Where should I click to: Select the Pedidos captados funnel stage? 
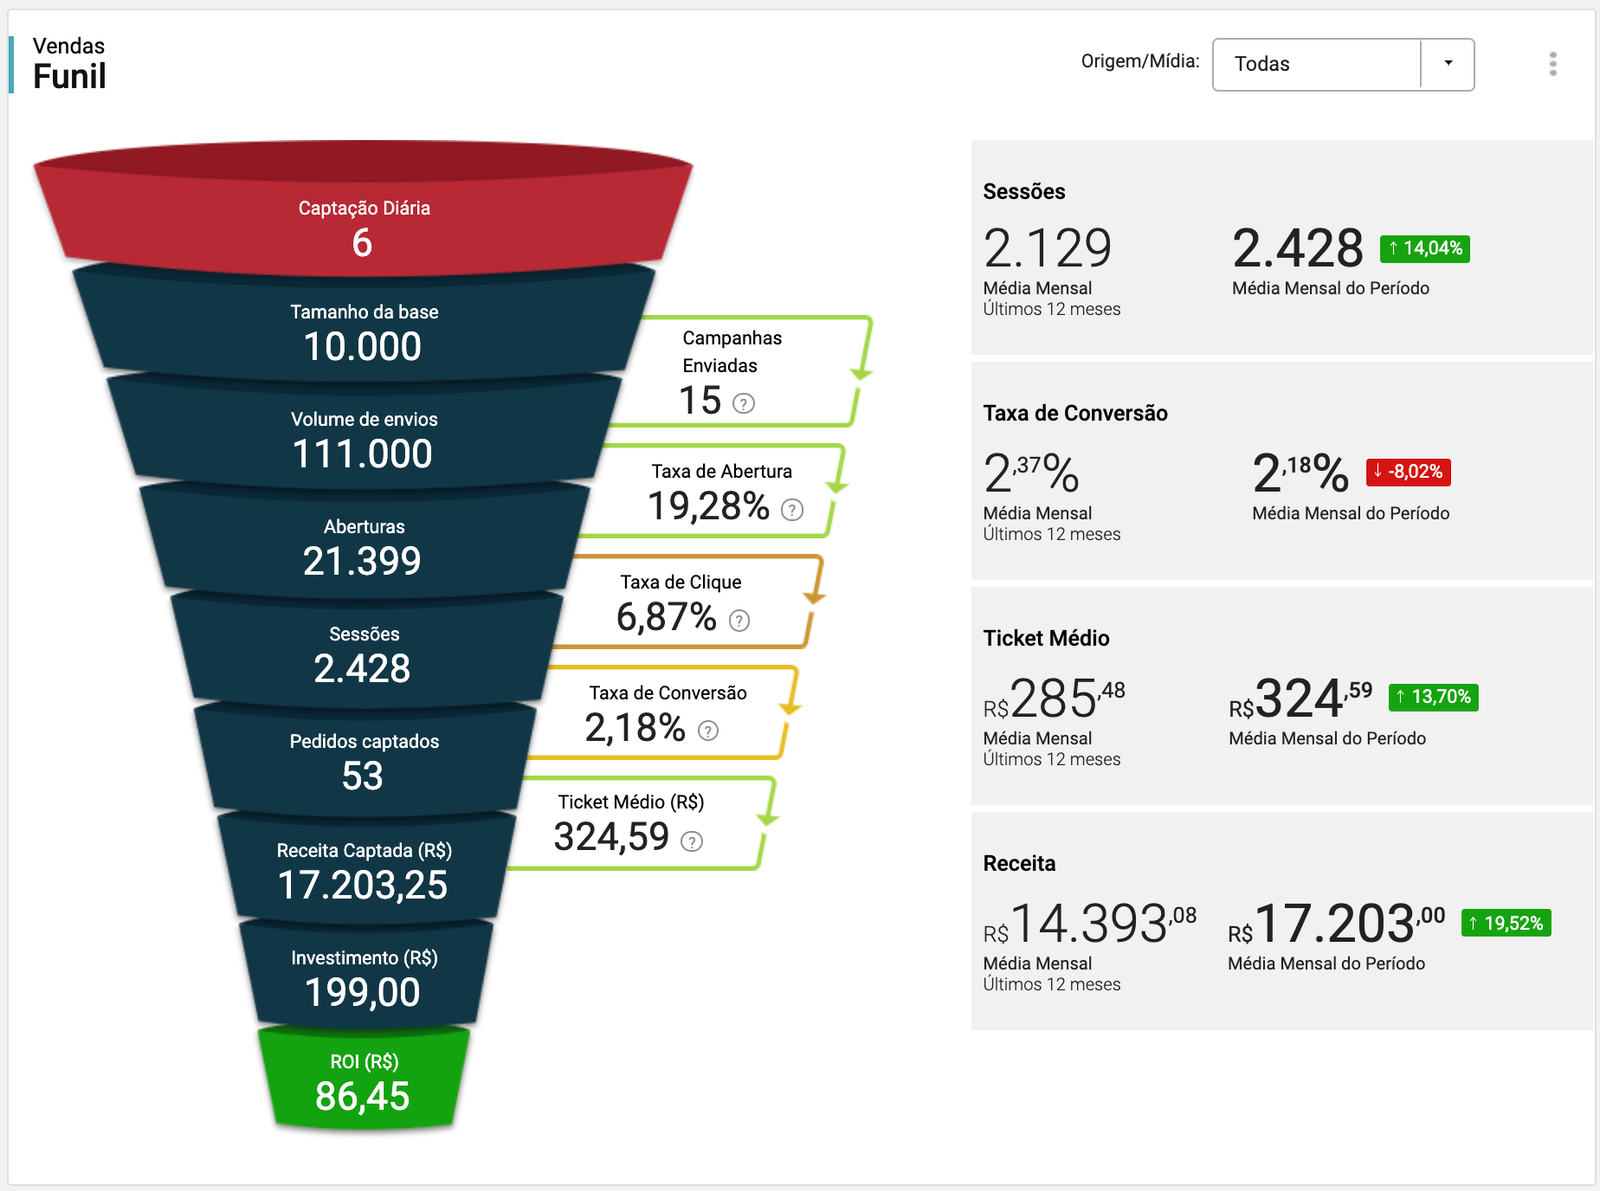[x=363, y=760]
